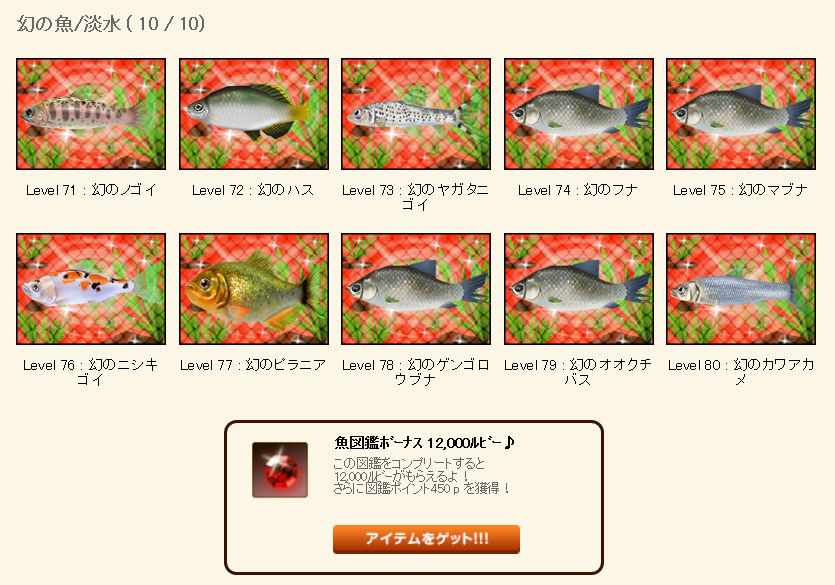Click the 幻の魚/淡水 (10 / 10) heading
The image size is (835, 585).
point(111,24)
